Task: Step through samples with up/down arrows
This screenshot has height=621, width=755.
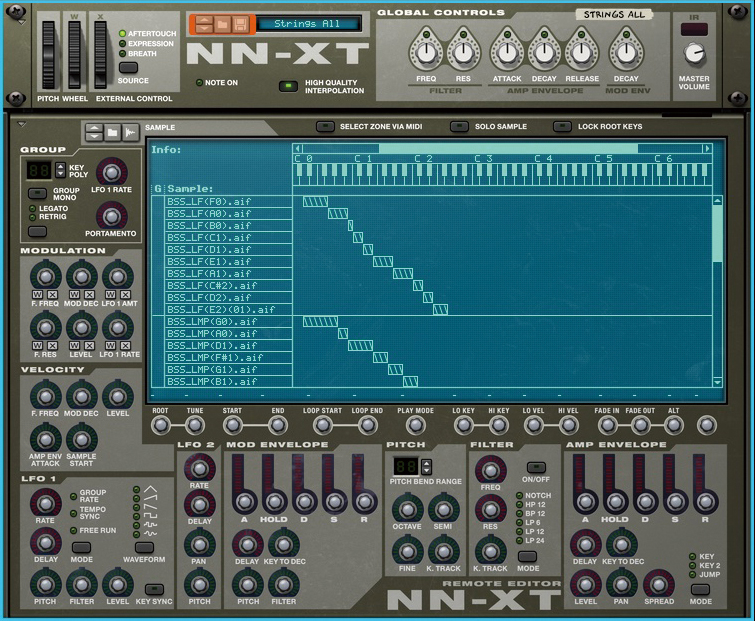Action: (x=94, y=132)
